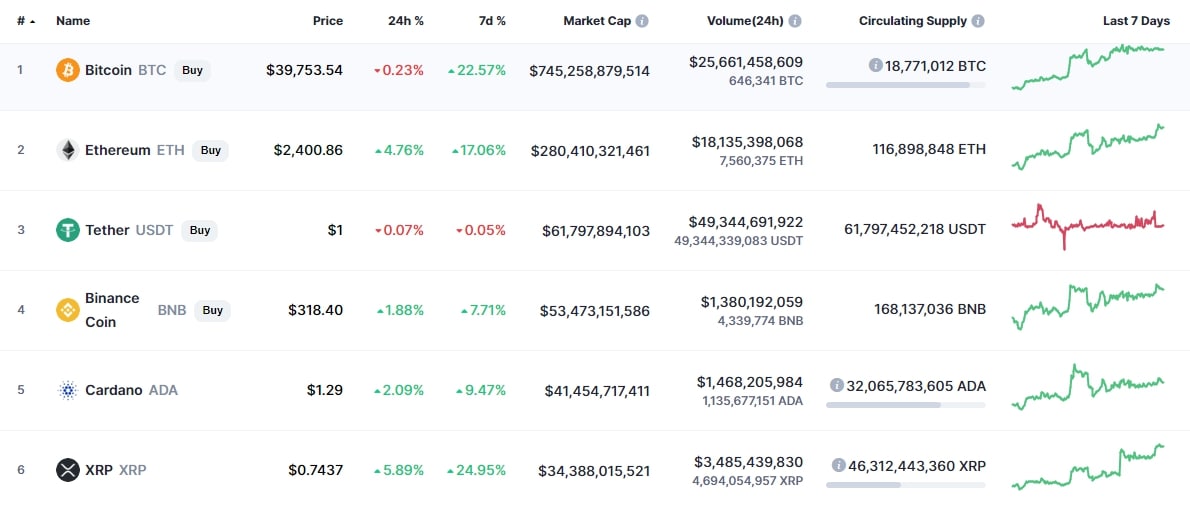
Task: Click the Ethereum logo icon
Action: click(x=68, y=150)
